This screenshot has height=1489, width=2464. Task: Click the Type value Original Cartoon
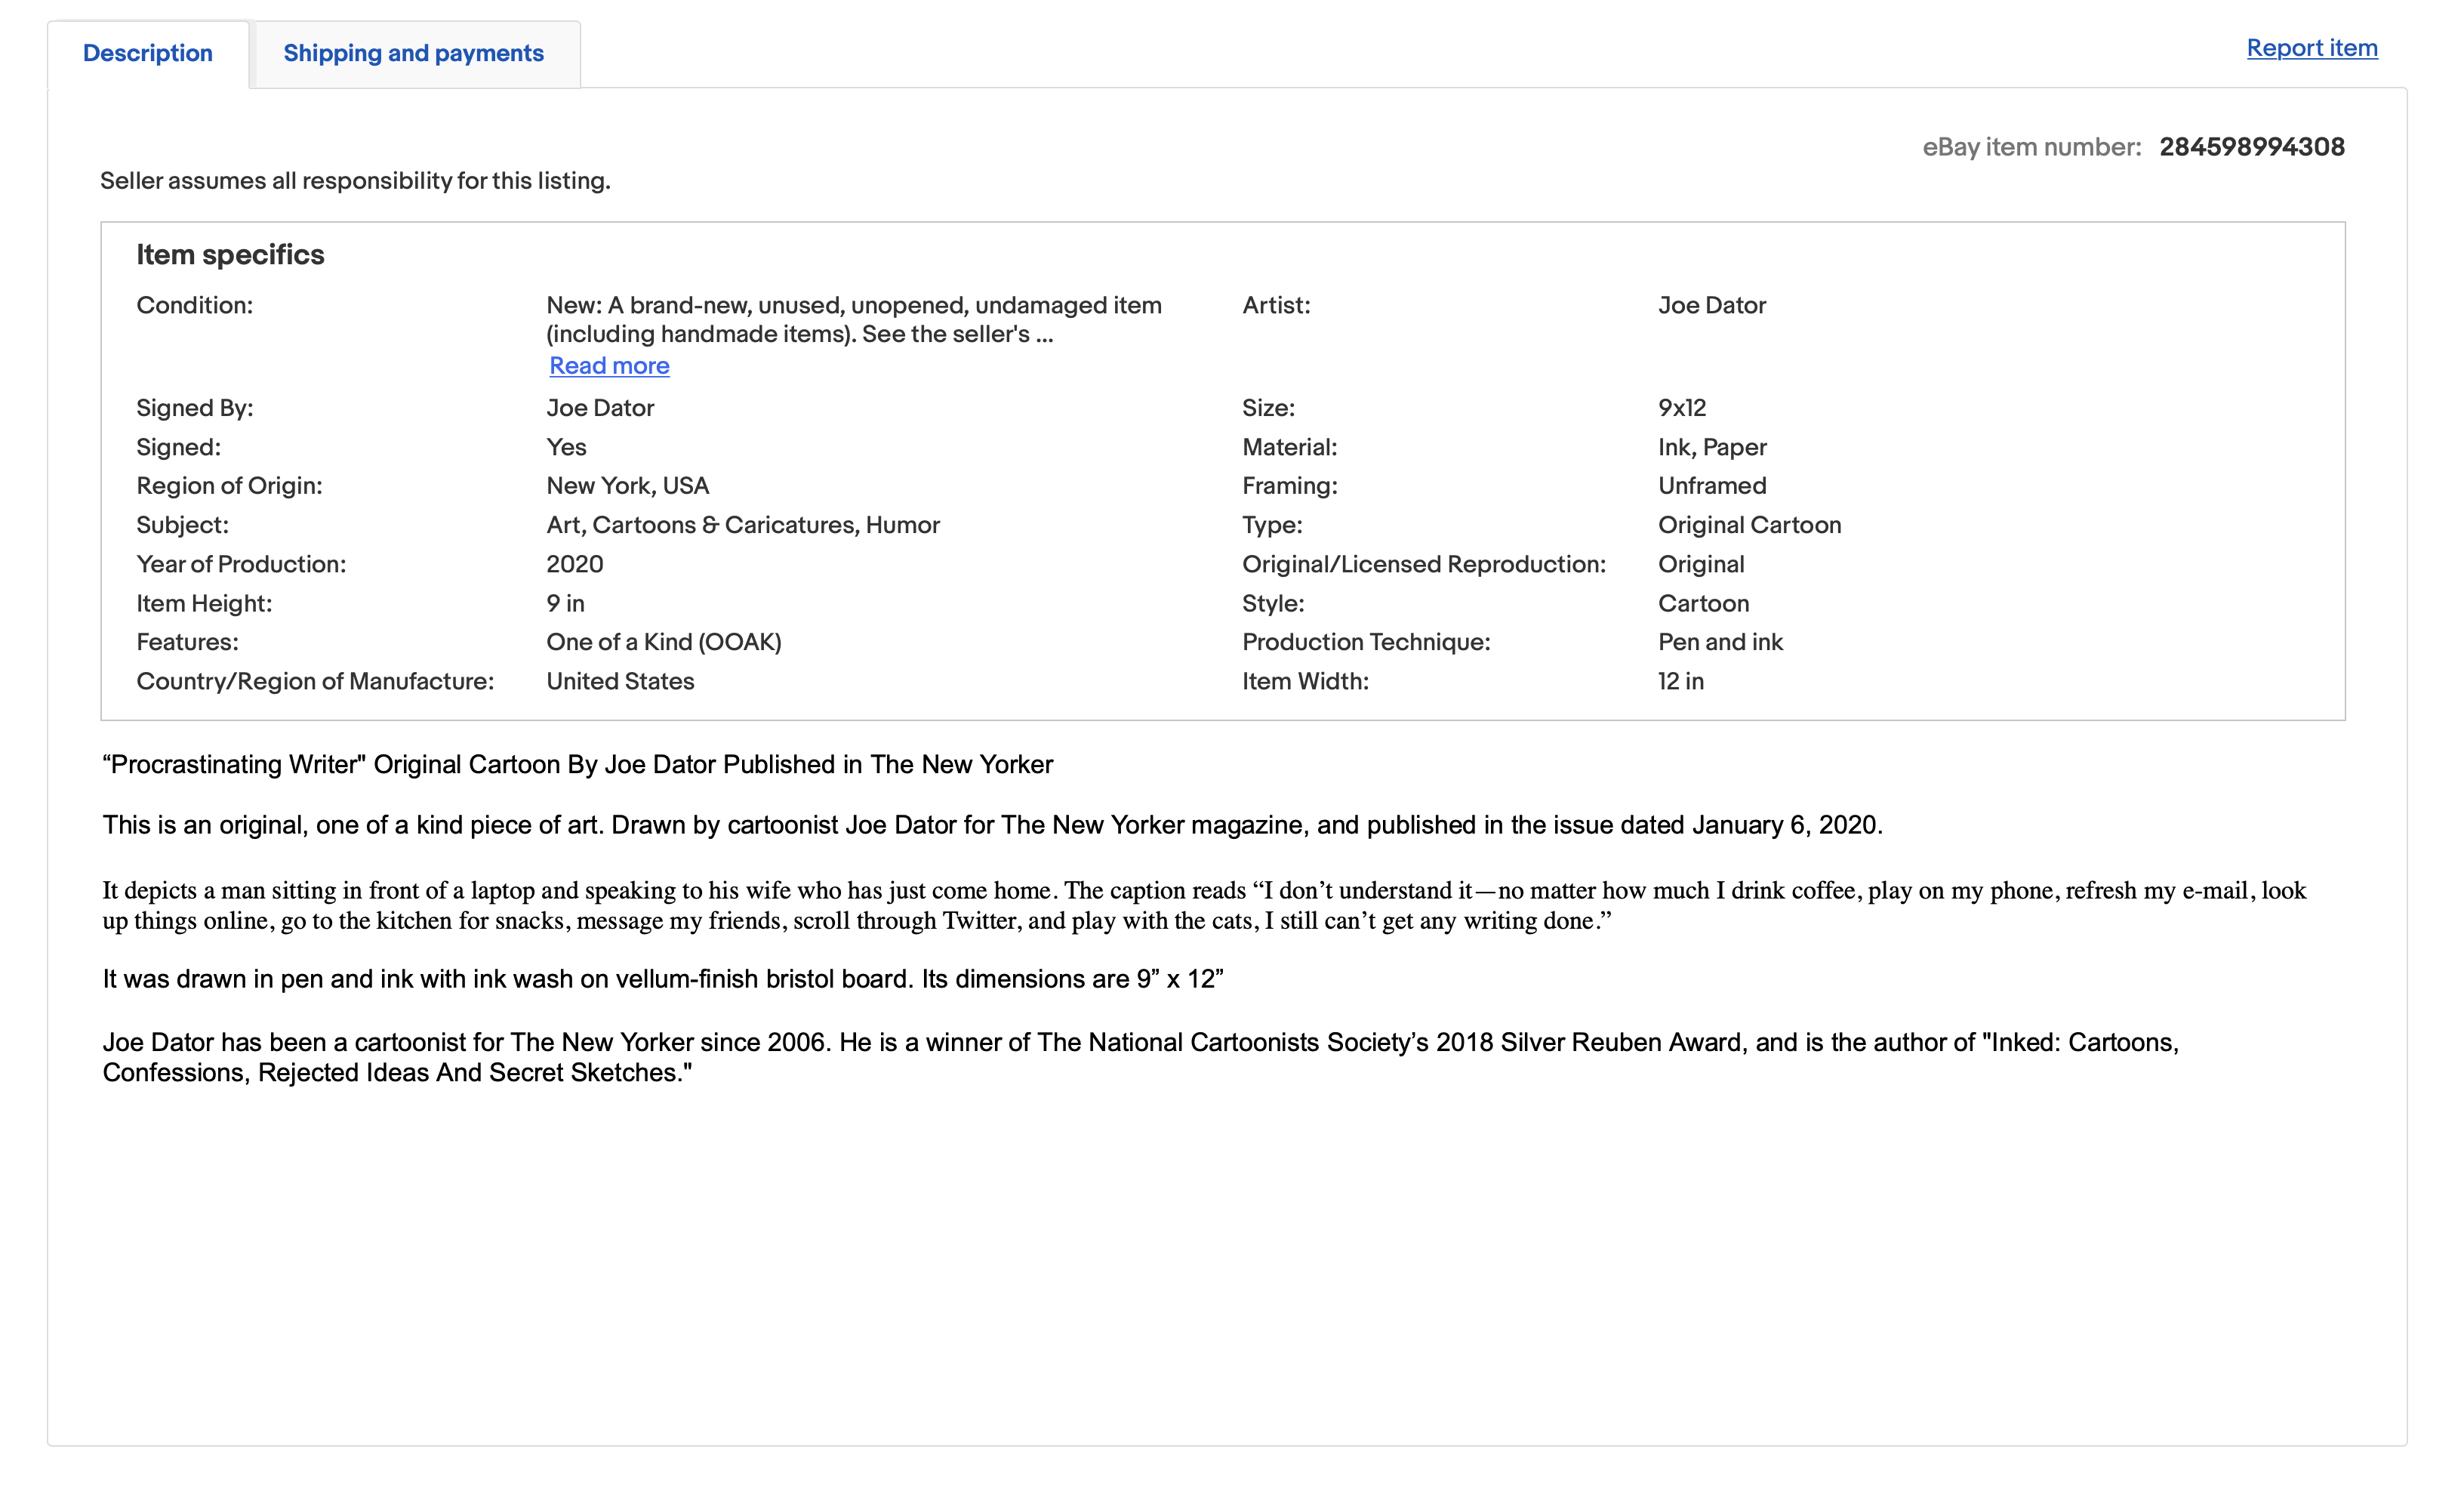click(1748, 525)
